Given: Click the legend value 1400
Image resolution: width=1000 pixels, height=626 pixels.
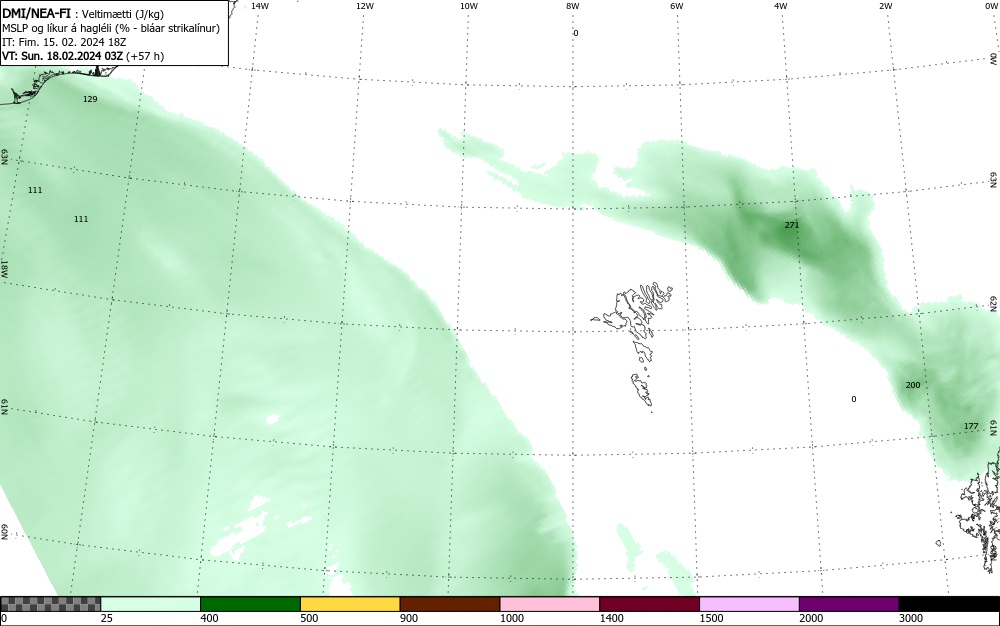Looking at the screenshot, I should (x=611, y=618).
